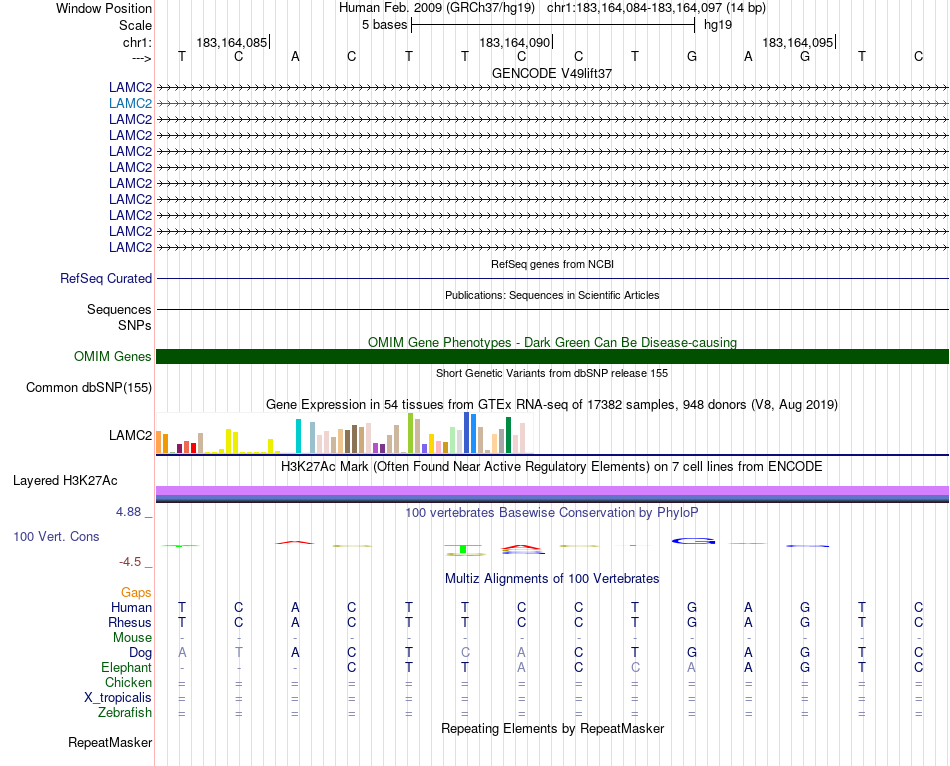Screen dimensions: 950x766
Task: Click the hg19 label beside scale bar
Action: pyautogui.click(x=718, y=25)
